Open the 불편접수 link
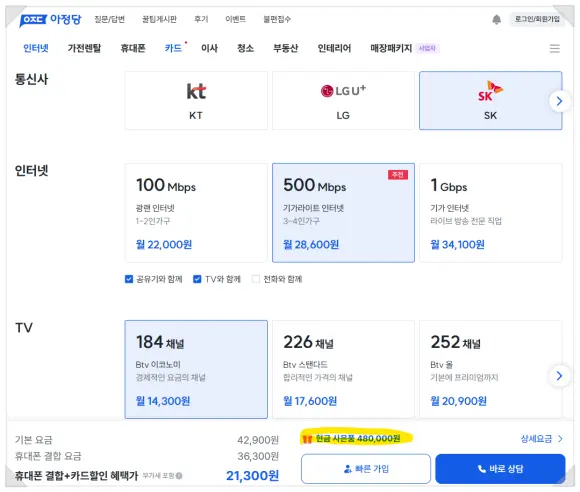The height and width of the screenshot is (492, 580). (x=277, y=19)
